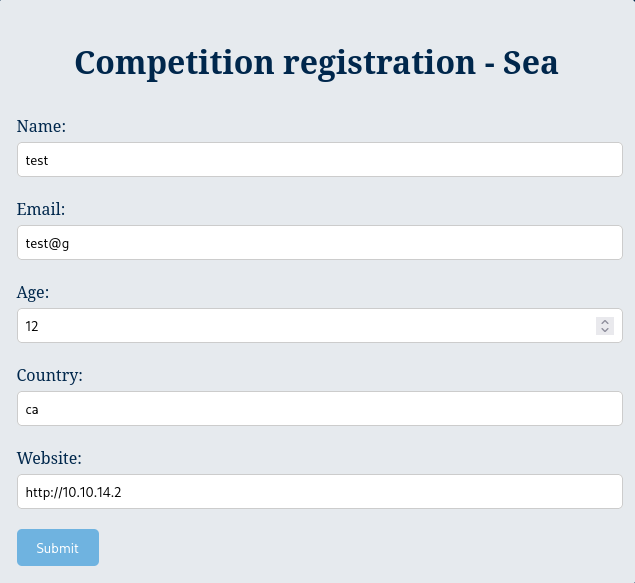
Task: Click the "Email:" label
Action: click(x=42, y=209)
